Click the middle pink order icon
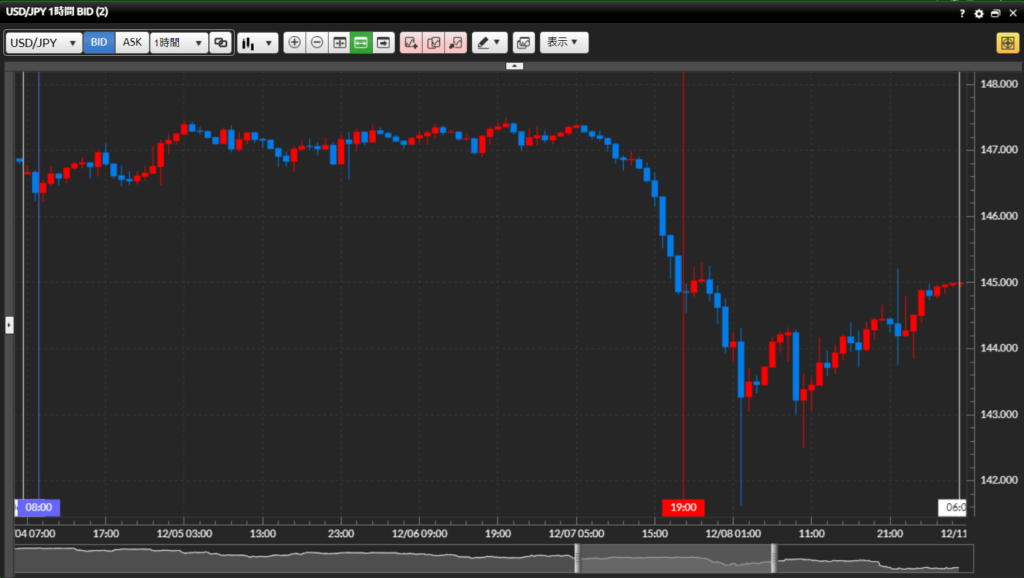Image resolution: width=1024 pixels, height=578 pixels. [x=433, y=43]
